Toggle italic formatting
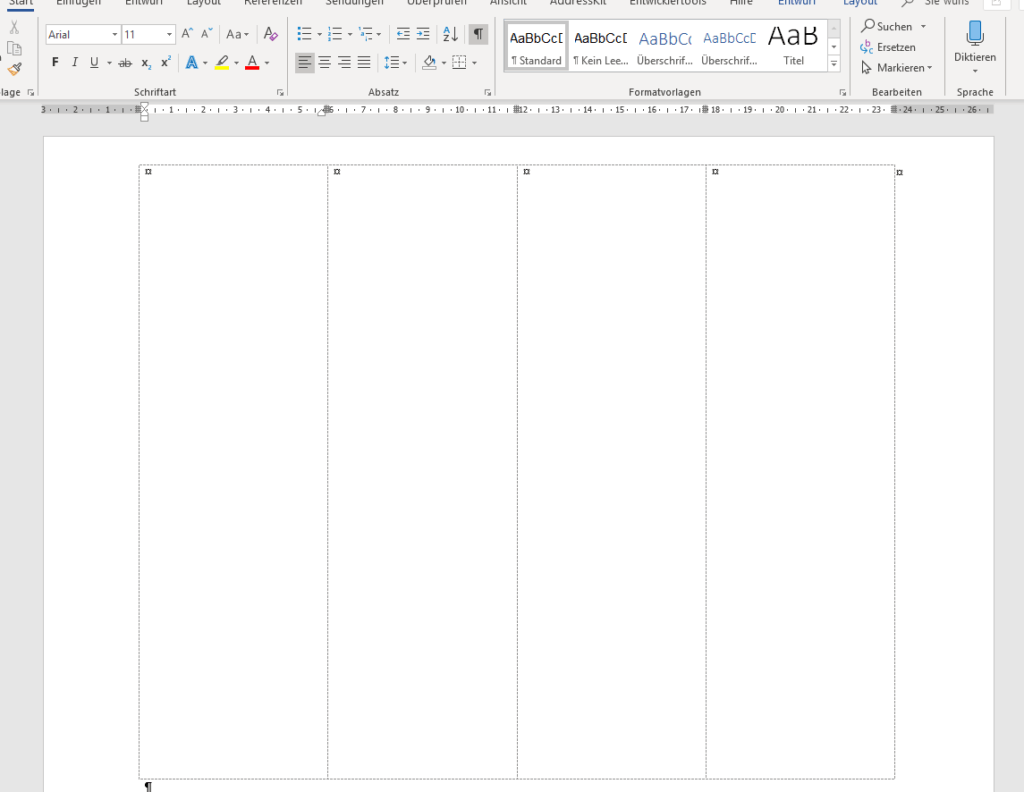Viewport: 1024px width, 792px height. [74, 63]
